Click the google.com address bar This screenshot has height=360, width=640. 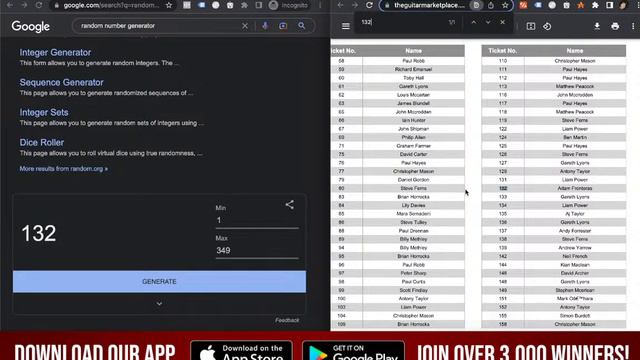click(111, 5)
